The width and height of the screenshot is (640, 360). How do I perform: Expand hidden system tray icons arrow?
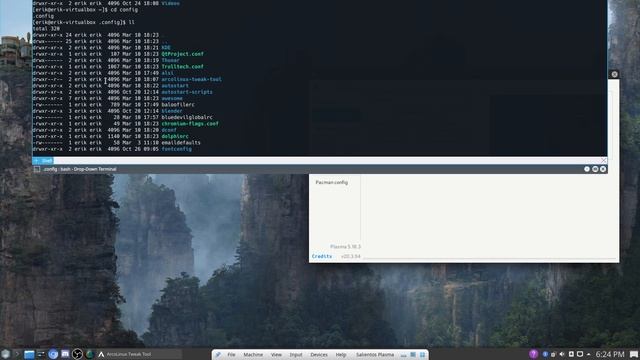point(589,354)
